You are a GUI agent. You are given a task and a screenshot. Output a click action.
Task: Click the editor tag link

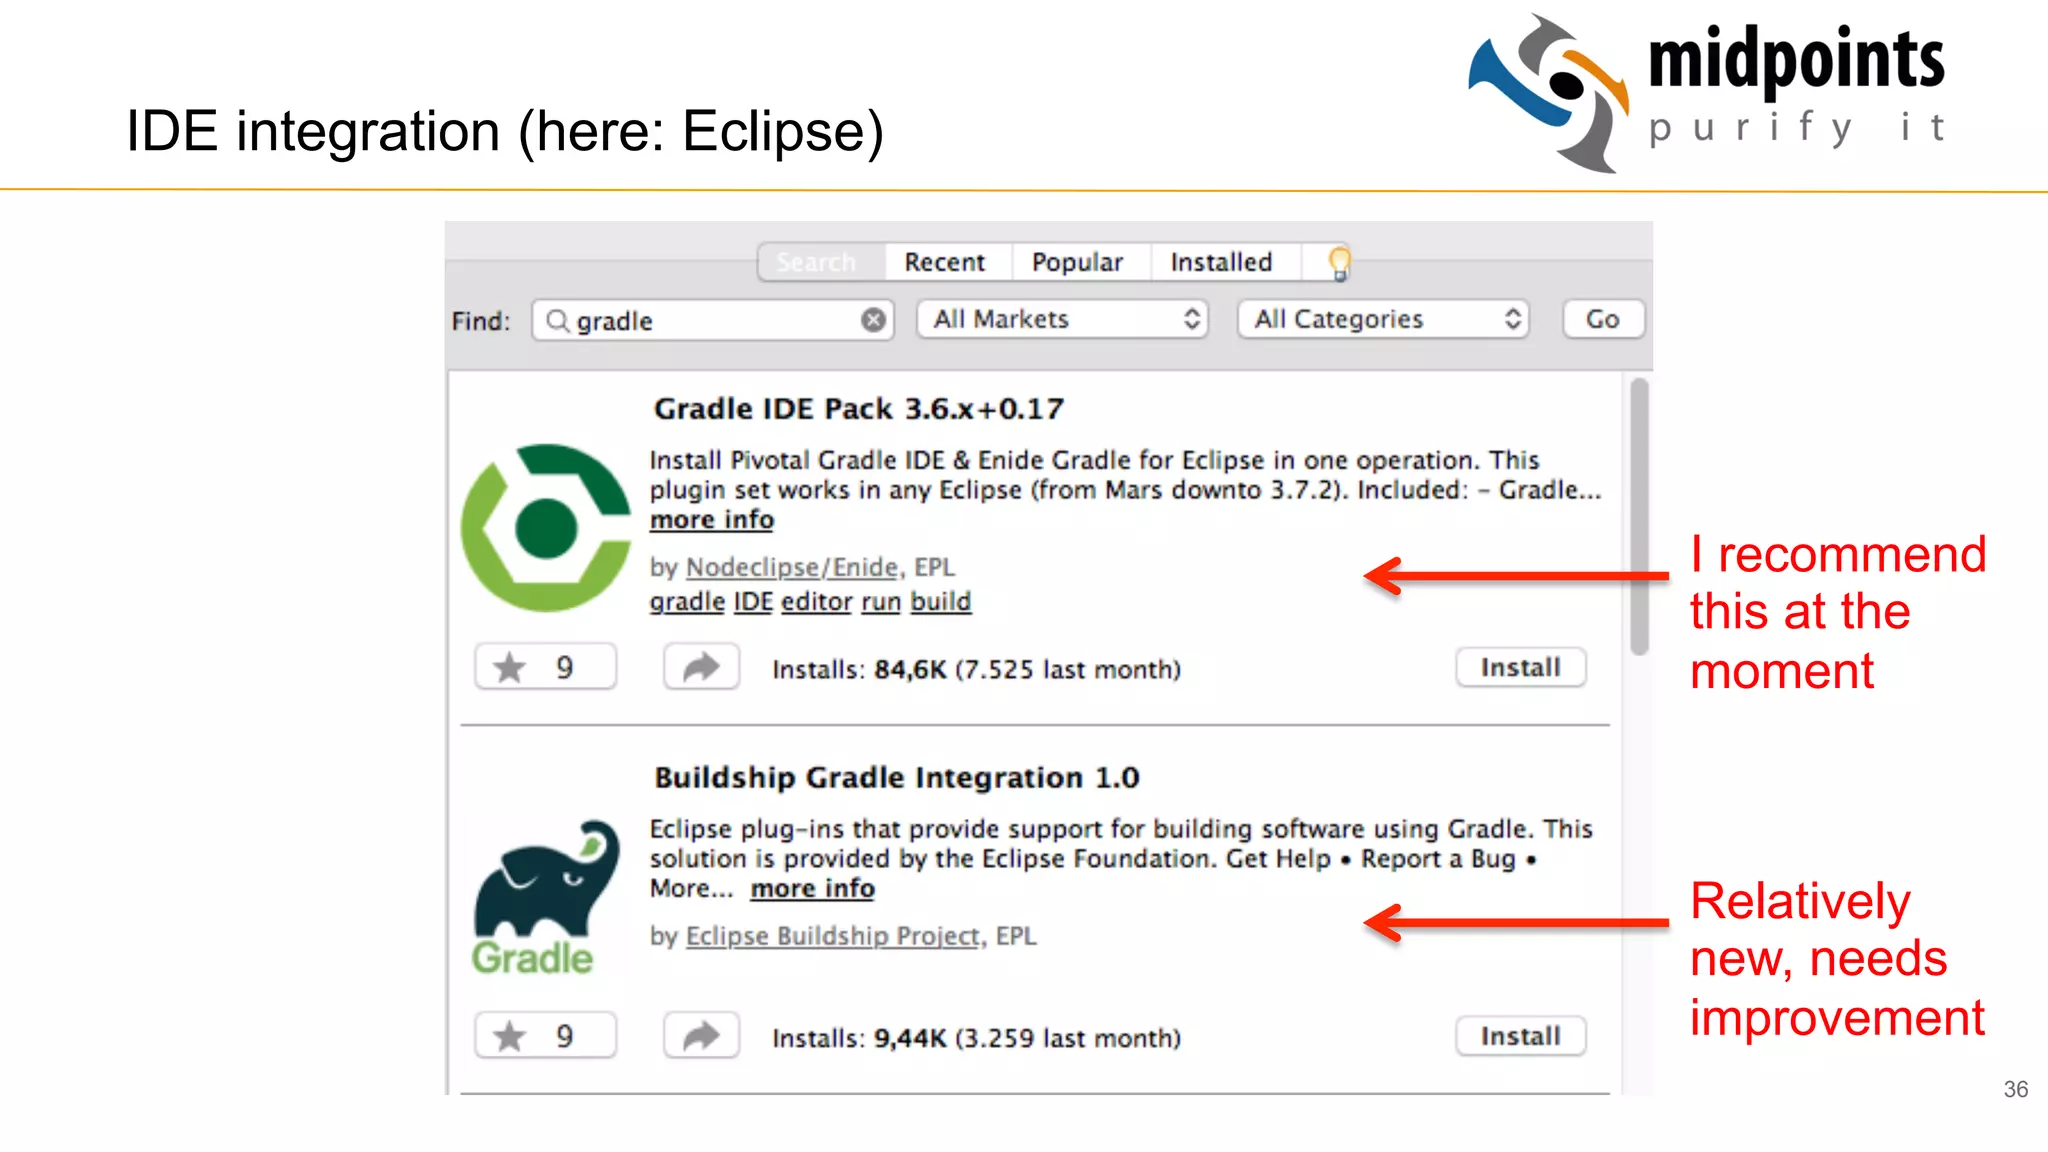click(817, 602)
